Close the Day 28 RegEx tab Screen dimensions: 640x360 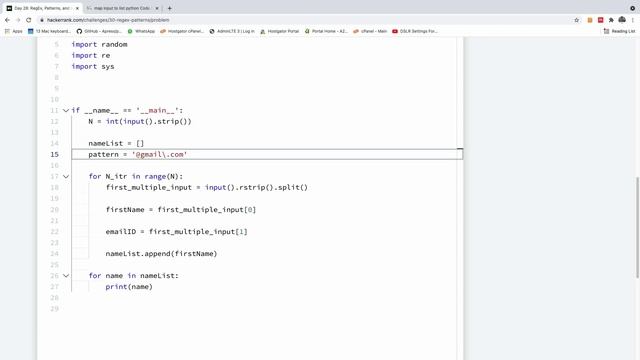77,8
